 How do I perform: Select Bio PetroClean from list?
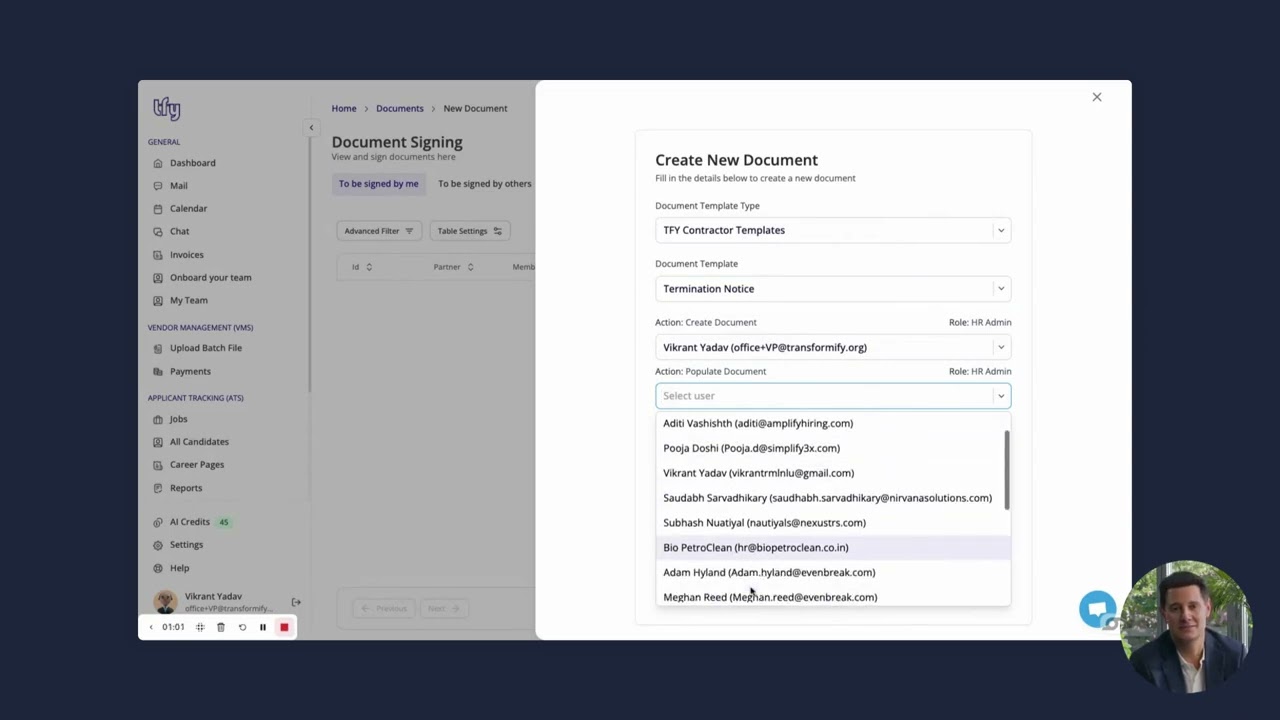click(x=833, y=548)
